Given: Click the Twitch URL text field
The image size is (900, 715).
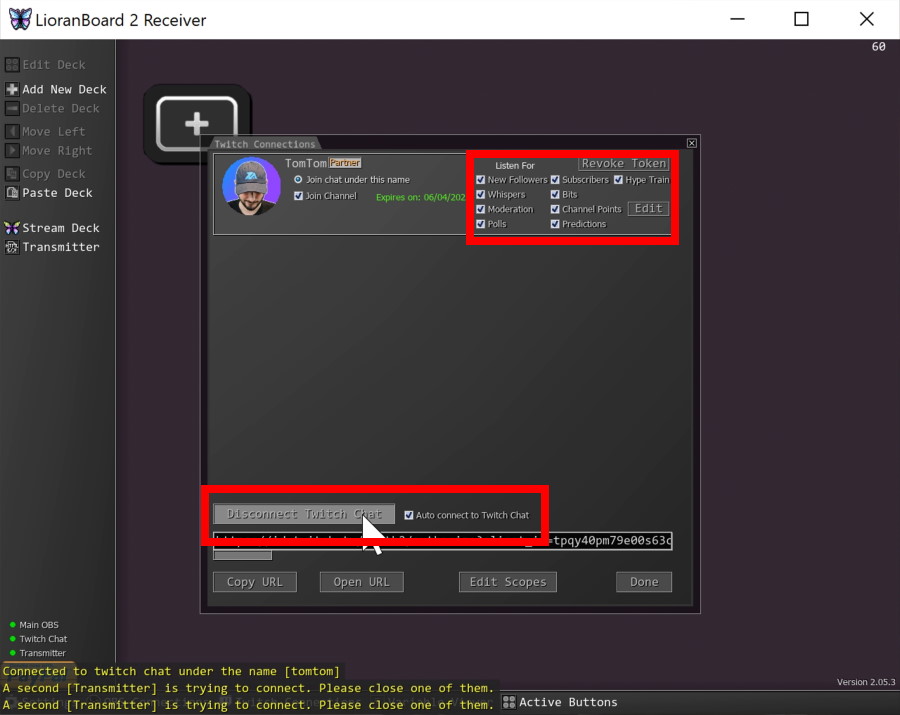Looking at the screenshot, I should (442, 541).
